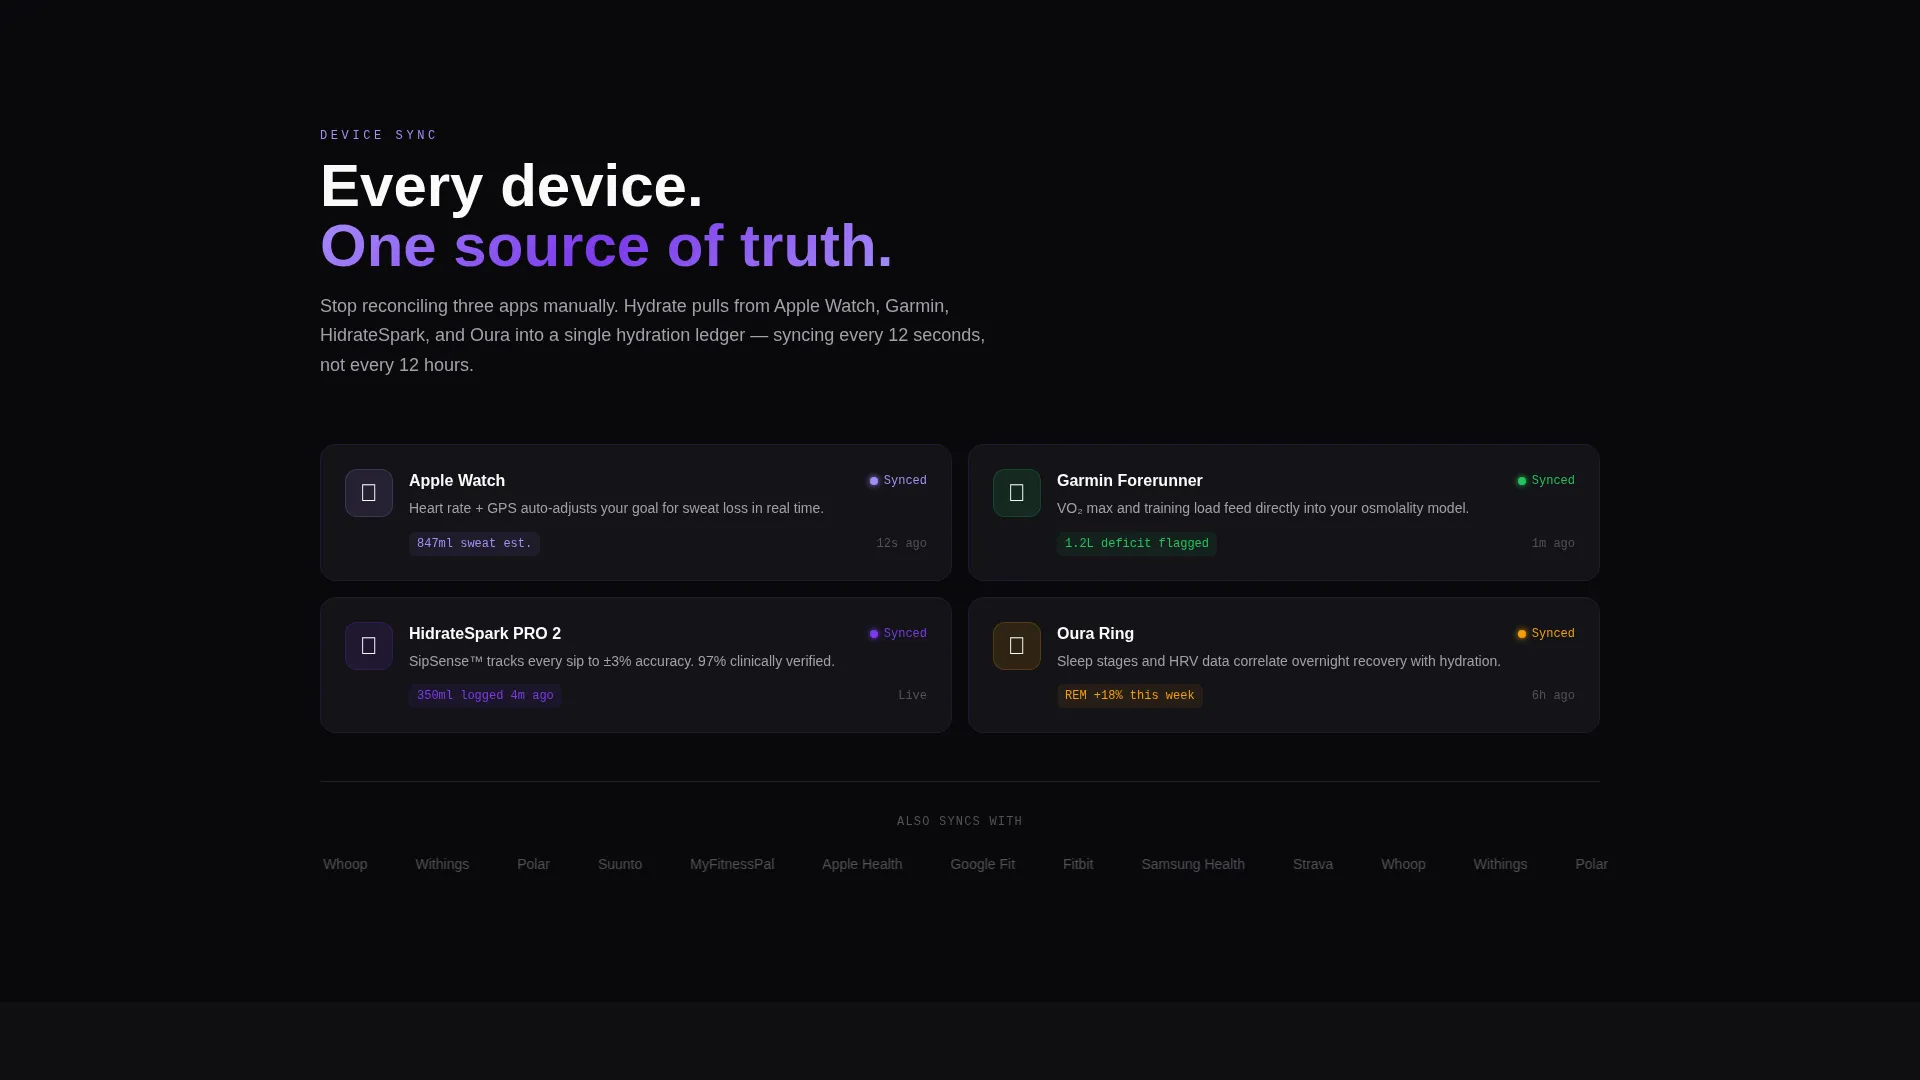The image size is (1920, 1080).
Task: Select Samsung Health in the sync list
Action: coord(1193,865)
